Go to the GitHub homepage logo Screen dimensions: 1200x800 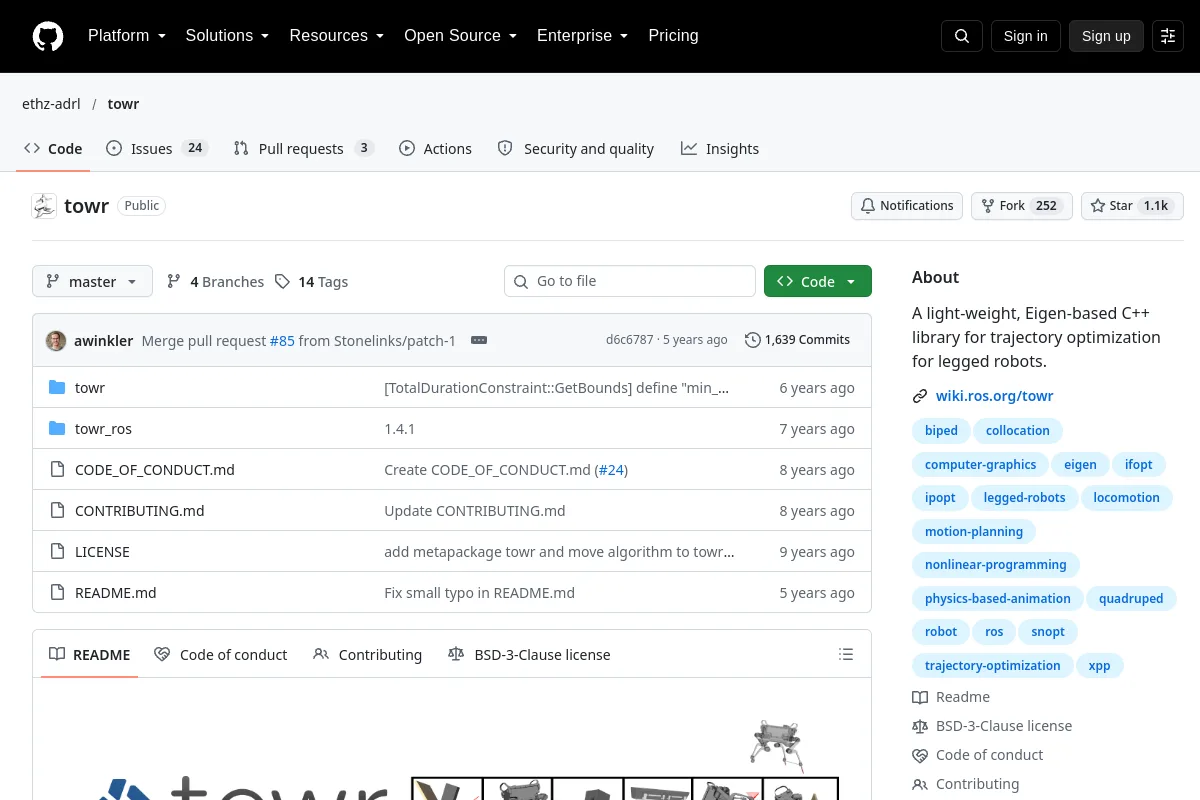click(48, 36)
